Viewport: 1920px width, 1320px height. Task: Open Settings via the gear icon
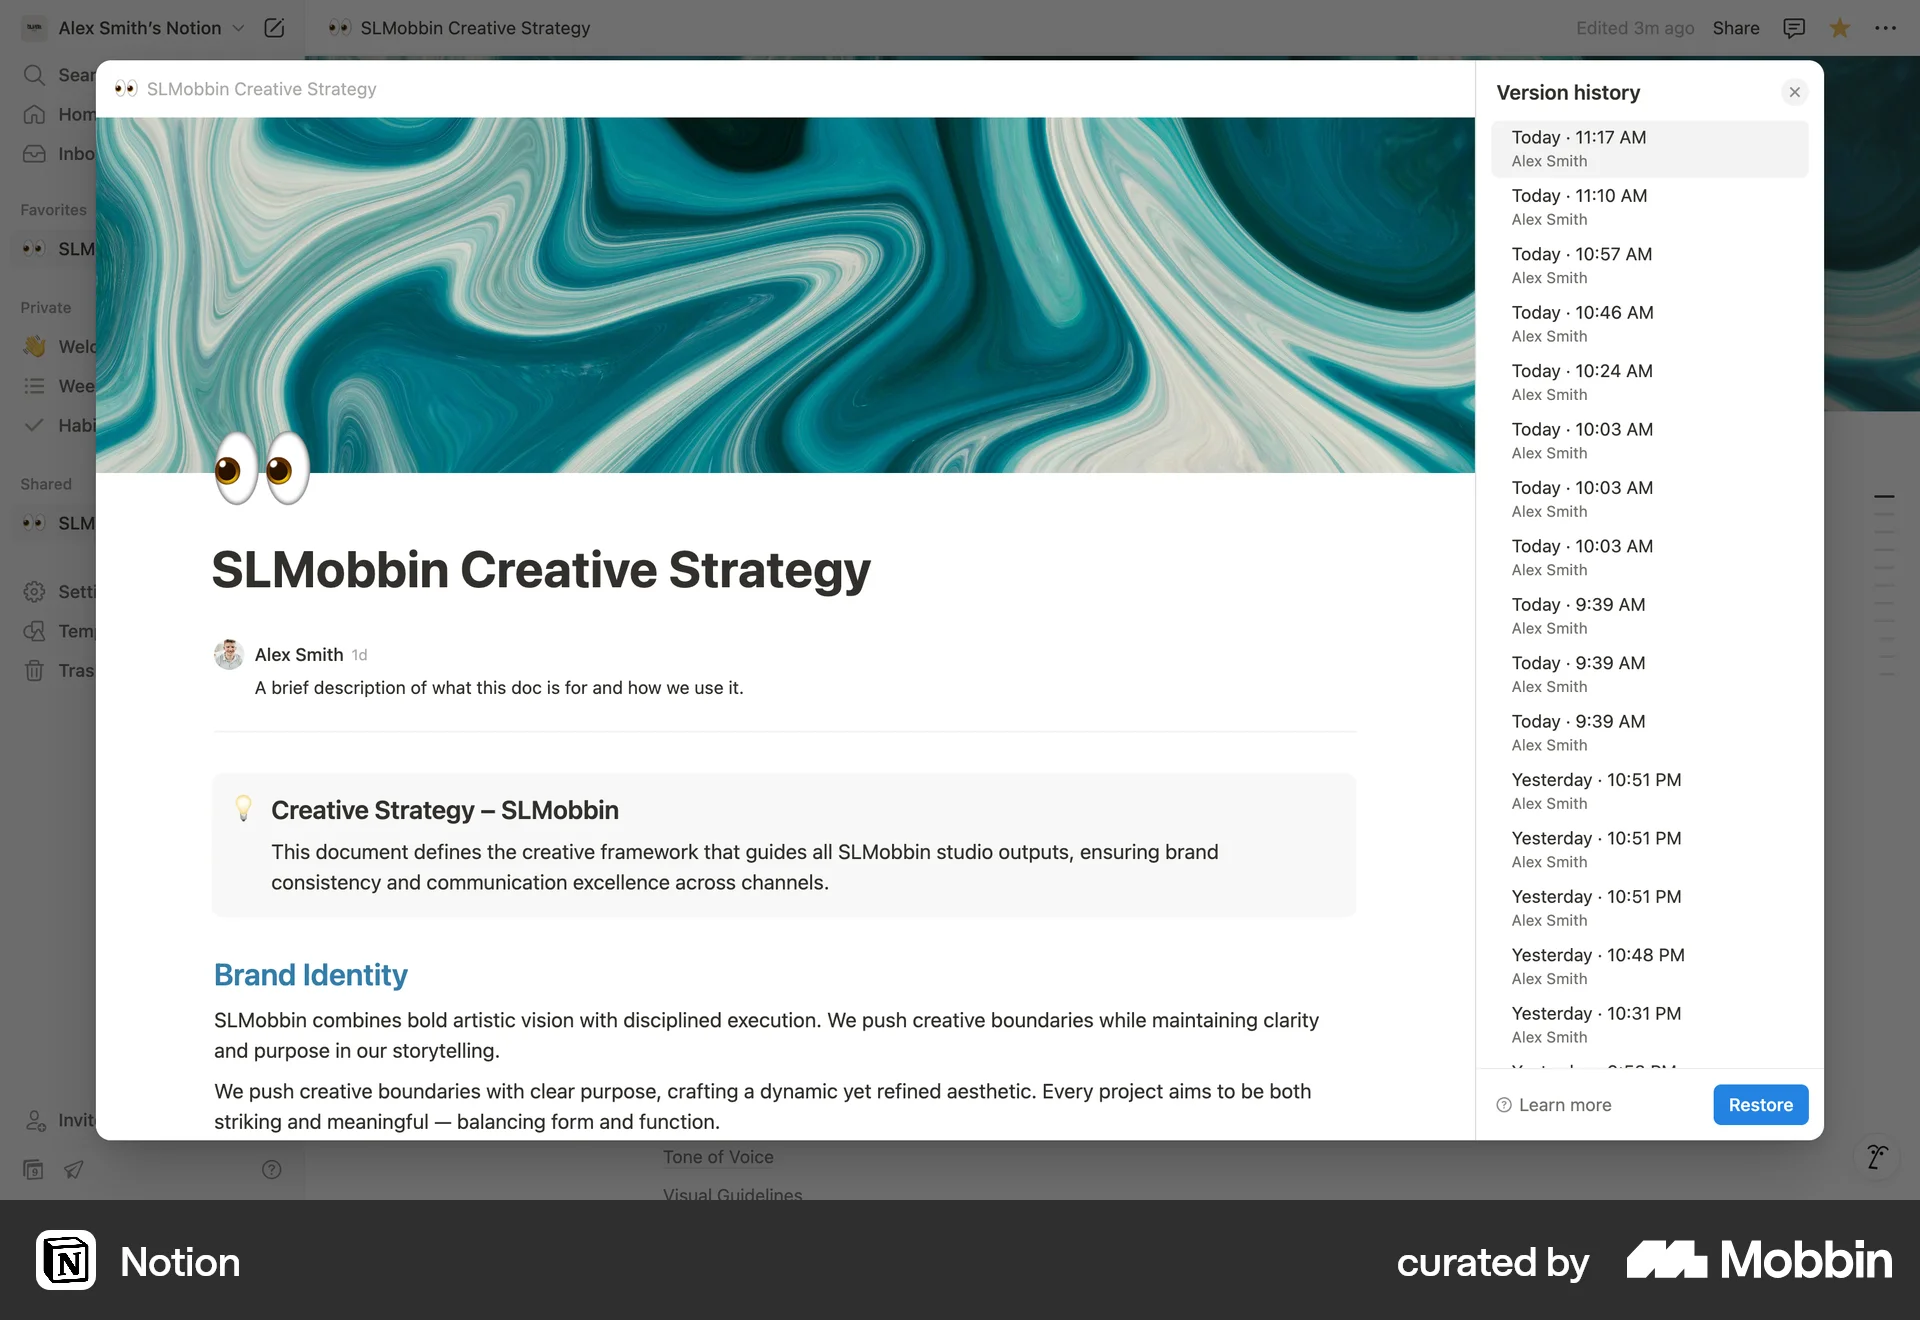point(35,592)
